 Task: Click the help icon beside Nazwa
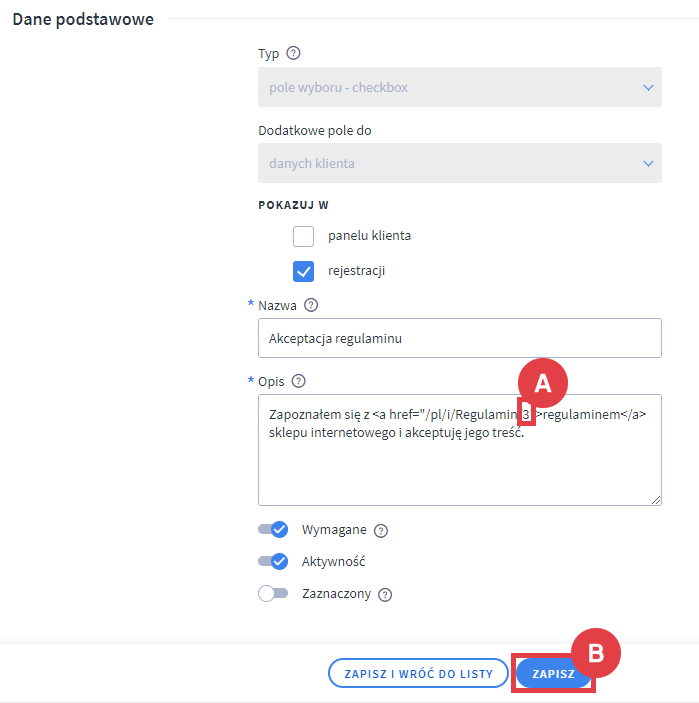coord(311,305)
